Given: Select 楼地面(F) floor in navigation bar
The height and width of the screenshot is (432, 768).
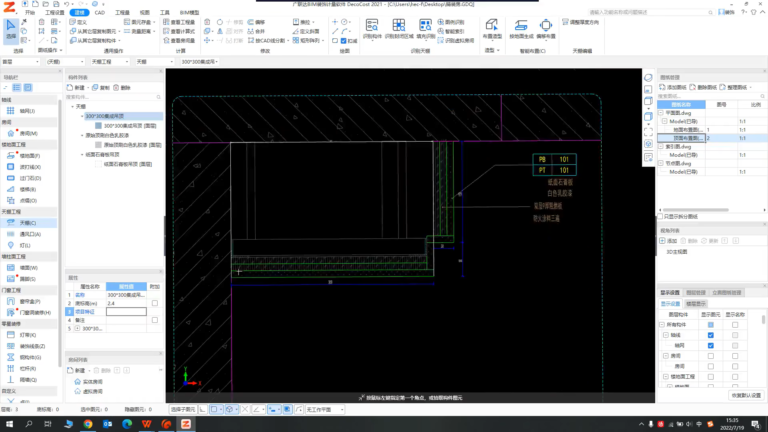Looking at the screenshot, I should click(29, 156).
